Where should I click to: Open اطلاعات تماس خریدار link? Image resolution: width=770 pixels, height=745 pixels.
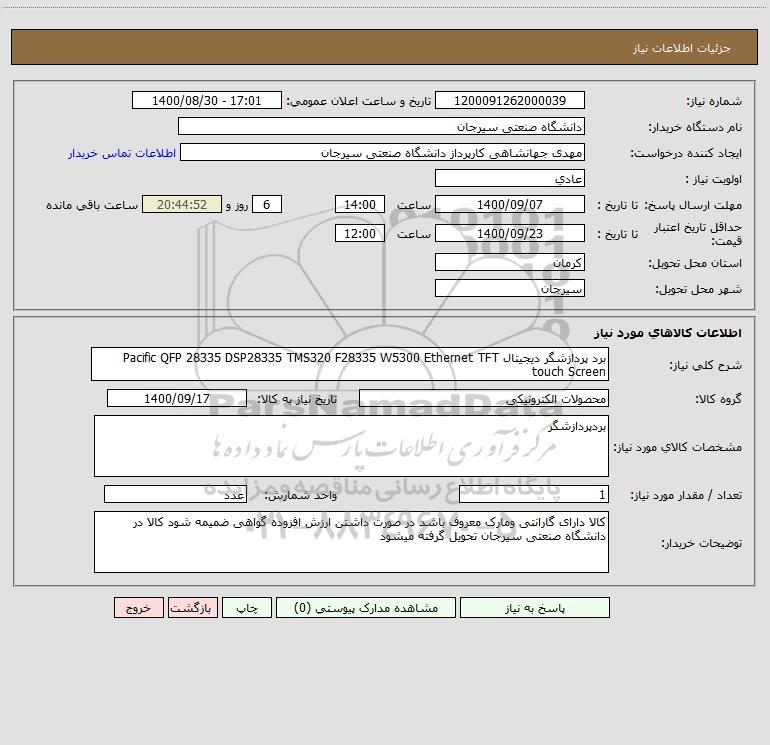tap(122, 153)
